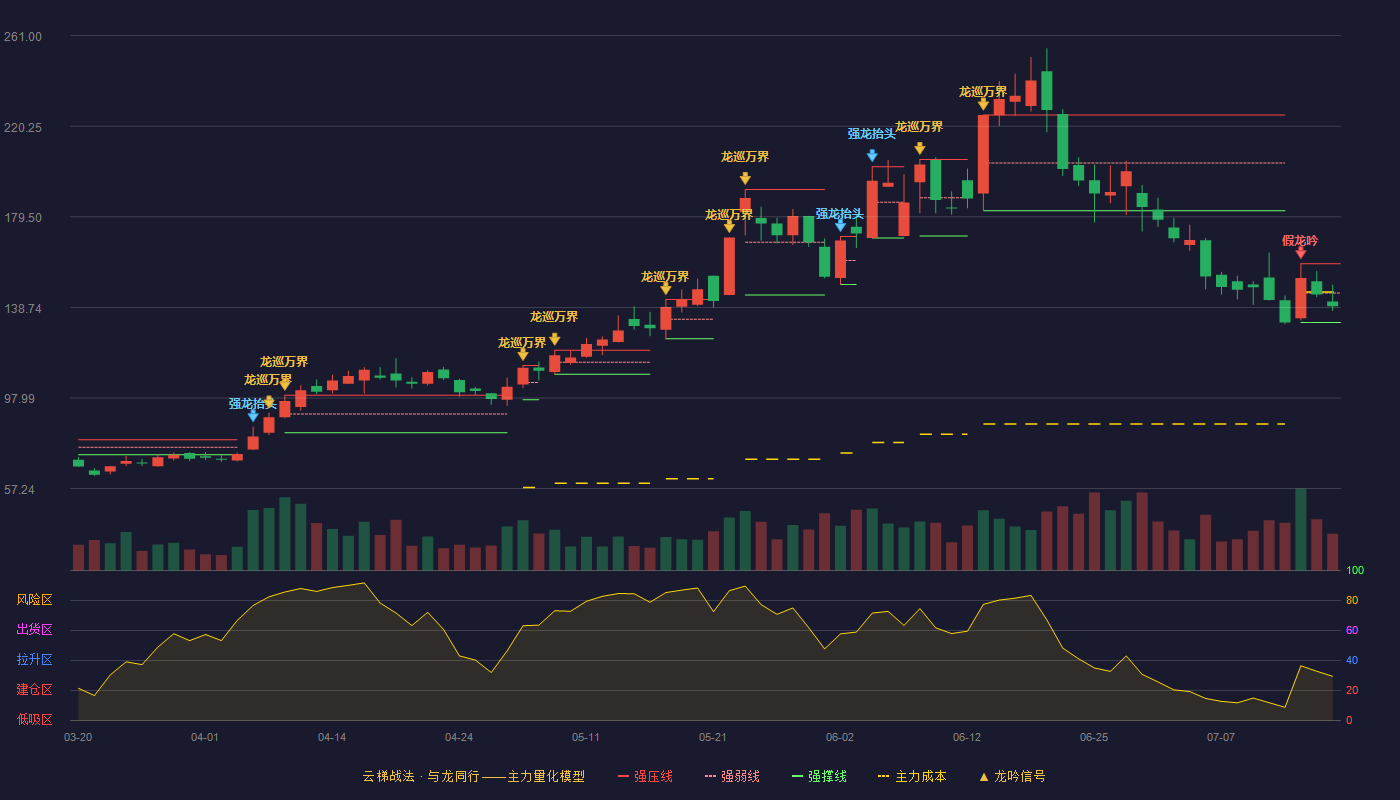
Task: Click the 05-11 date label
Action: [586, 737]
